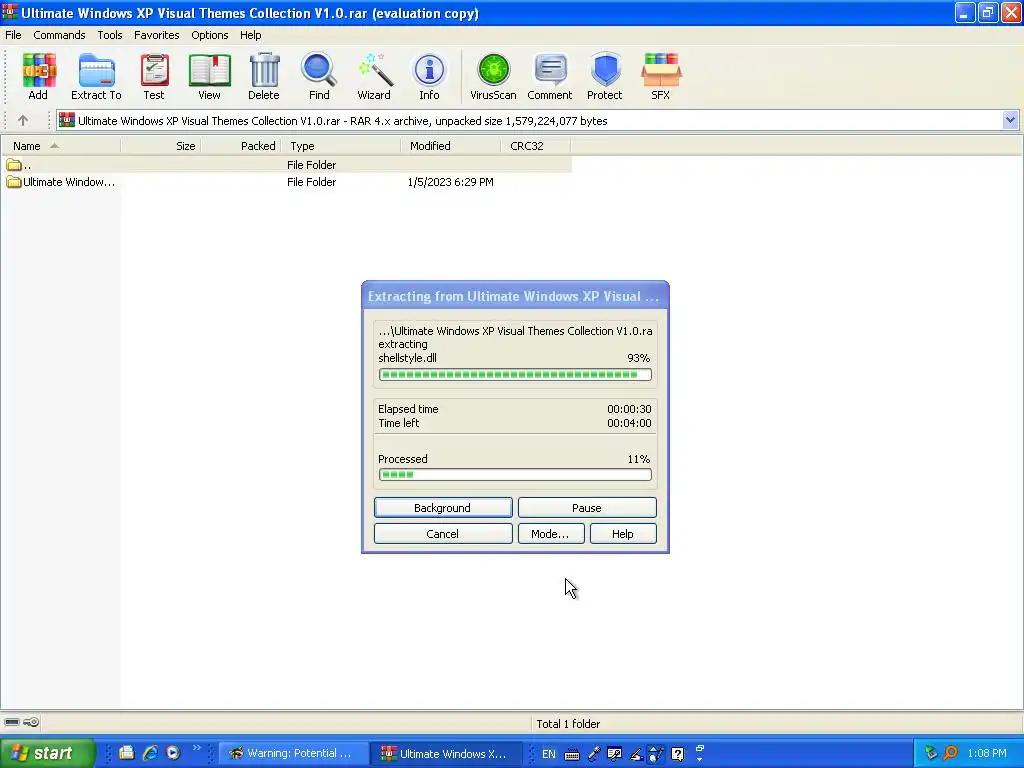Sort by the Size column header
Image resolution: width=1024 pixels, height=768 pixels.
[161, 146]
